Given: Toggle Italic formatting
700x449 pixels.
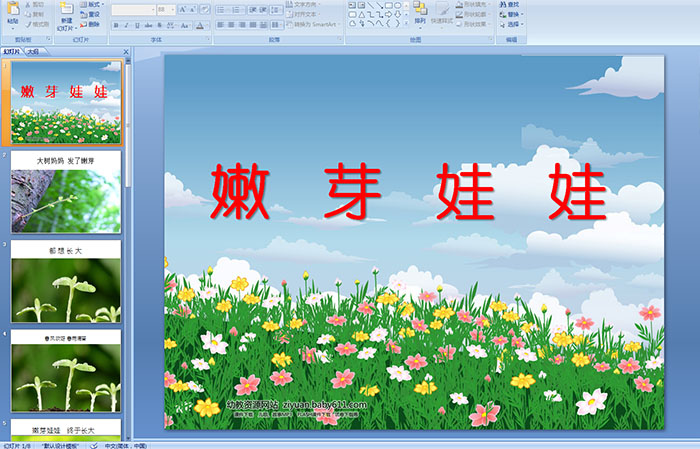Looking at the screenshot, I should (x=126, y=25).
